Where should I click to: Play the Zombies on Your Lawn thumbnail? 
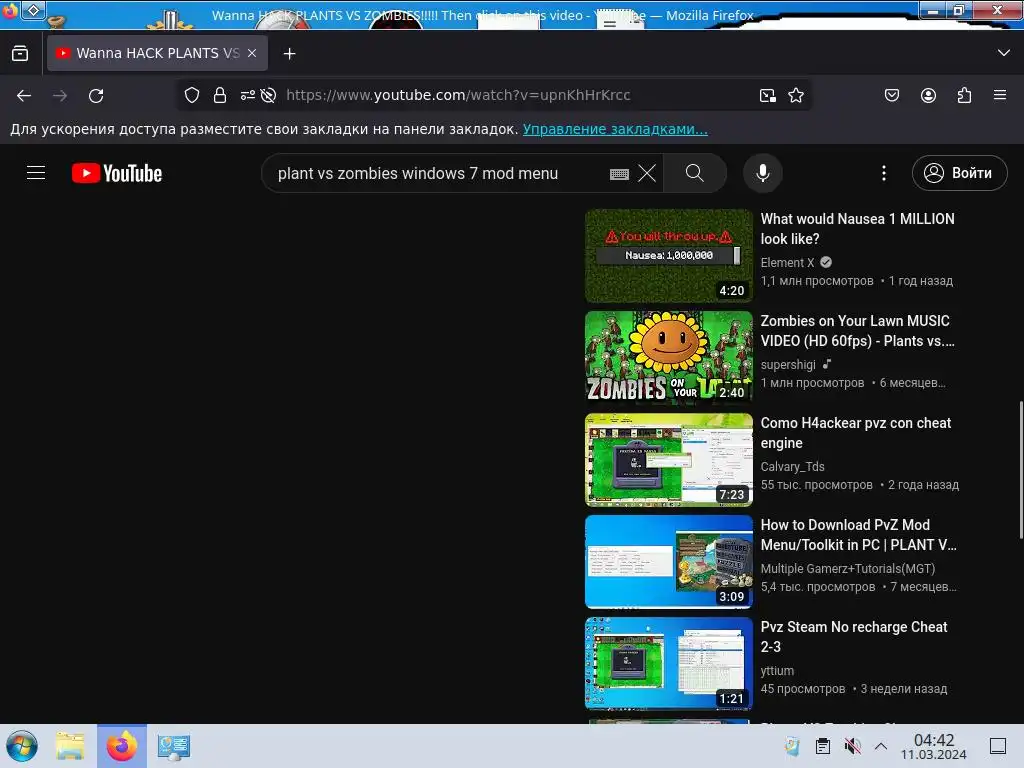point(669,358)
